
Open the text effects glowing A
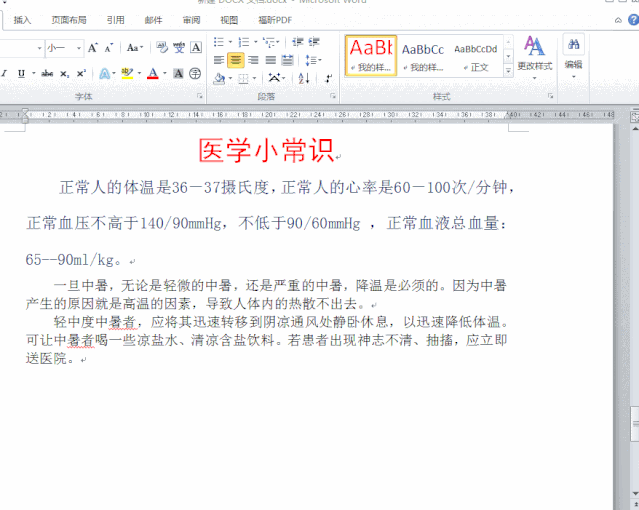(104, 73)
